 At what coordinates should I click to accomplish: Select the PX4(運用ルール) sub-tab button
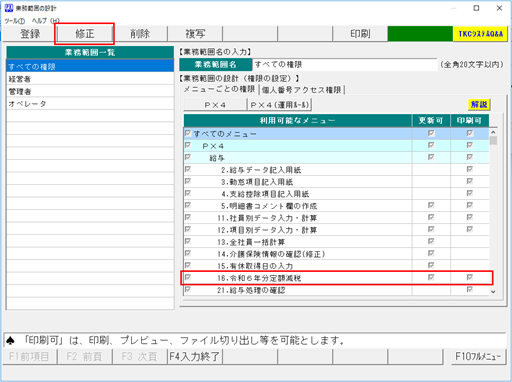[x=279, y=105]
